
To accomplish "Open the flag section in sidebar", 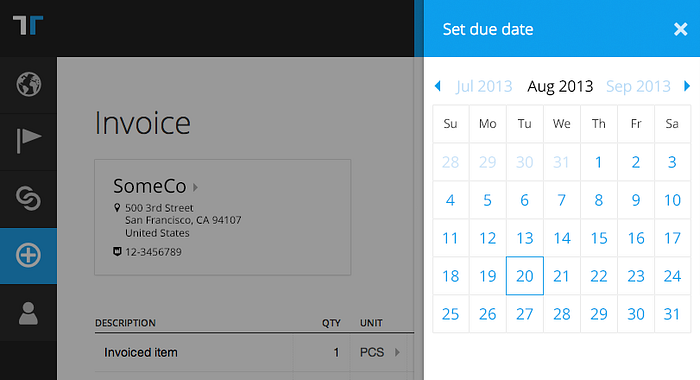I will 29,141.
